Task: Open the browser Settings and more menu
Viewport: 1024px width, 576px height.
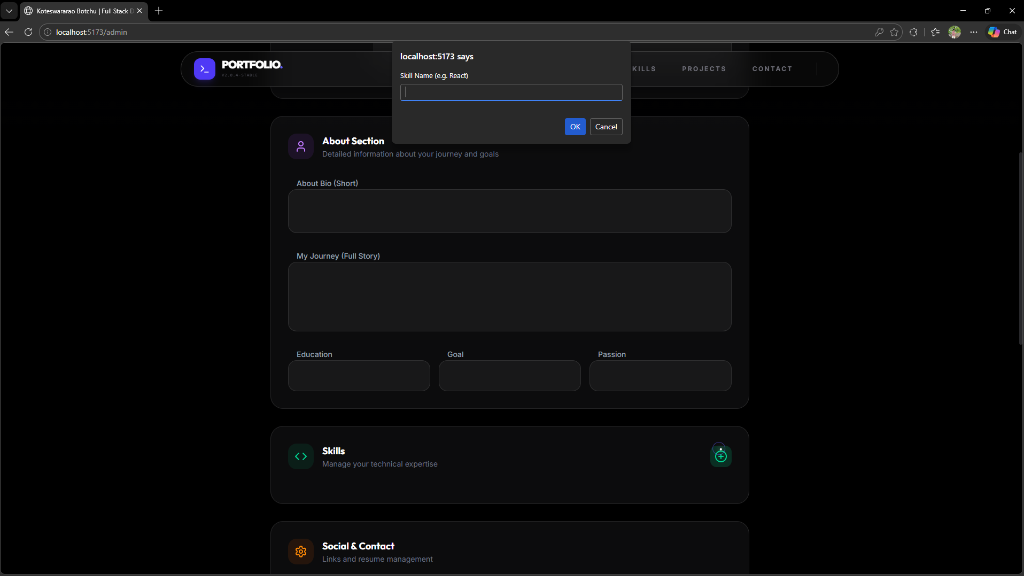Action: click(974, 32)
